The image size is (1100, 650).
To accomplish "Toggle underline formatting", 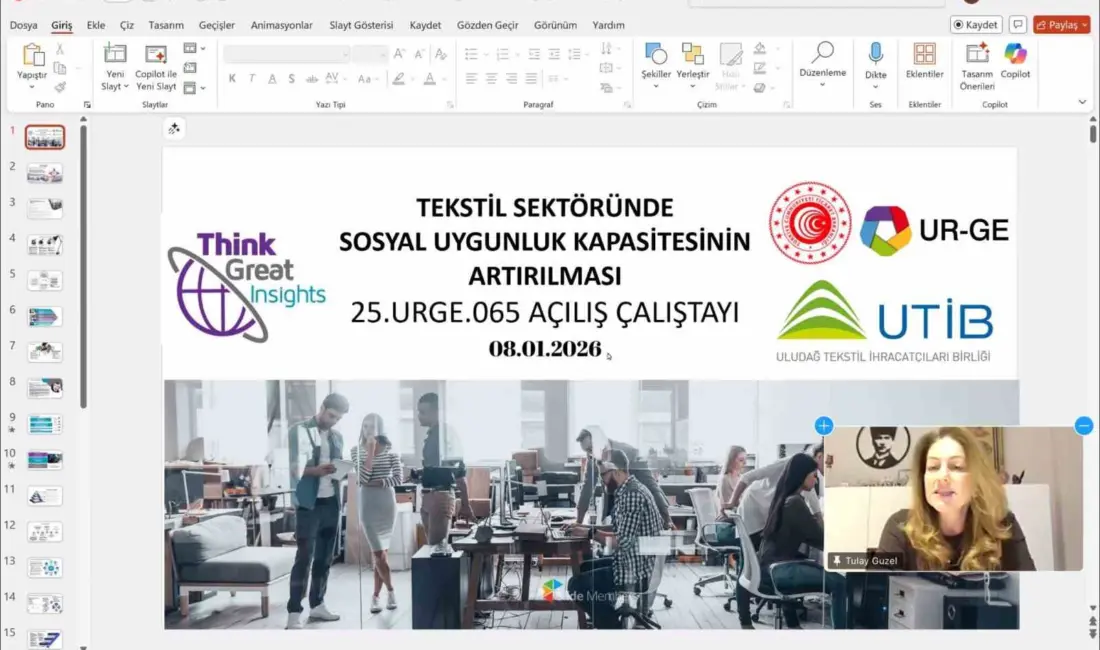I will [x=272, y=77].
